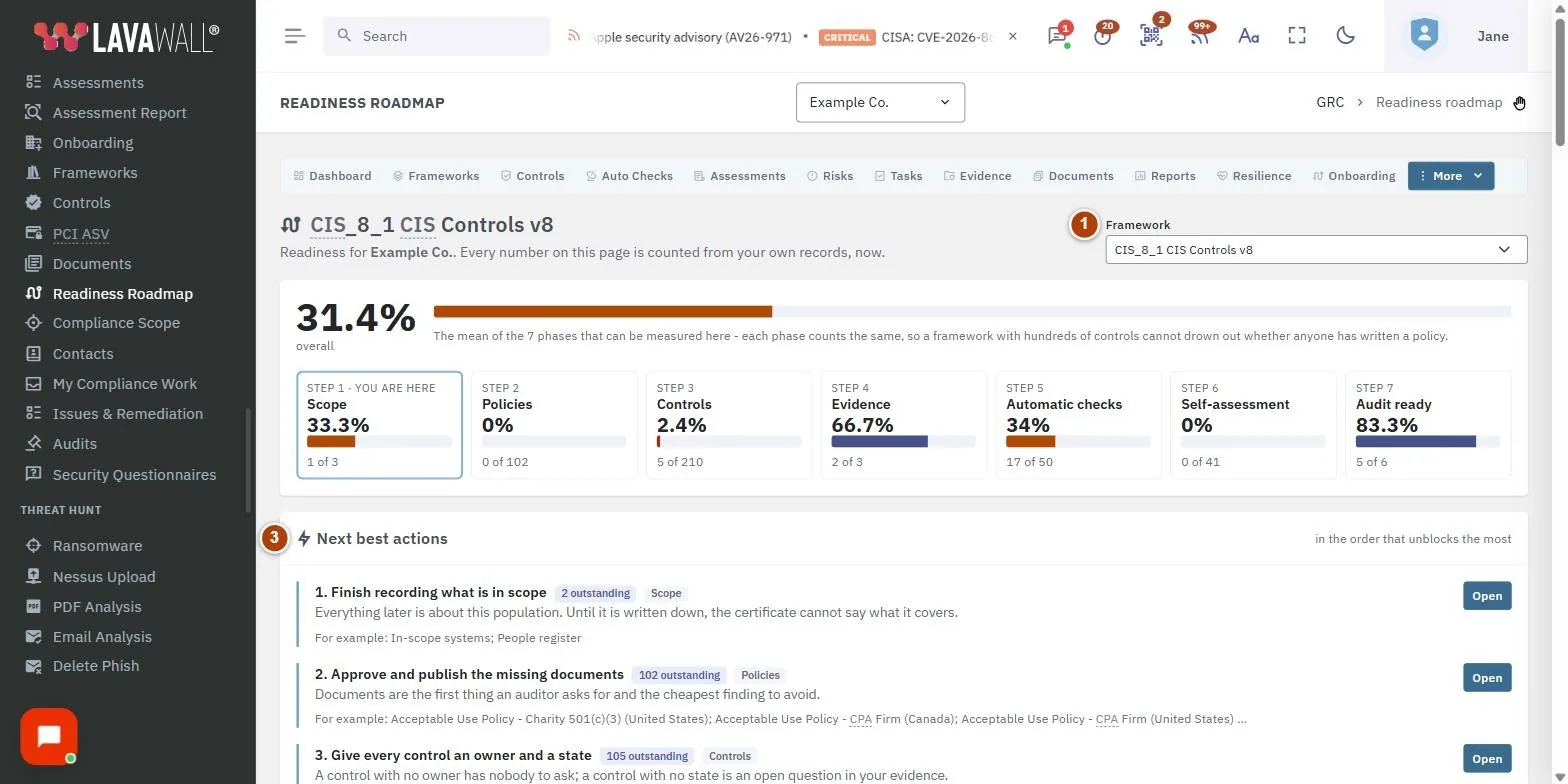
Task: Switch to the Evidence tab
Action: [978, 176]
